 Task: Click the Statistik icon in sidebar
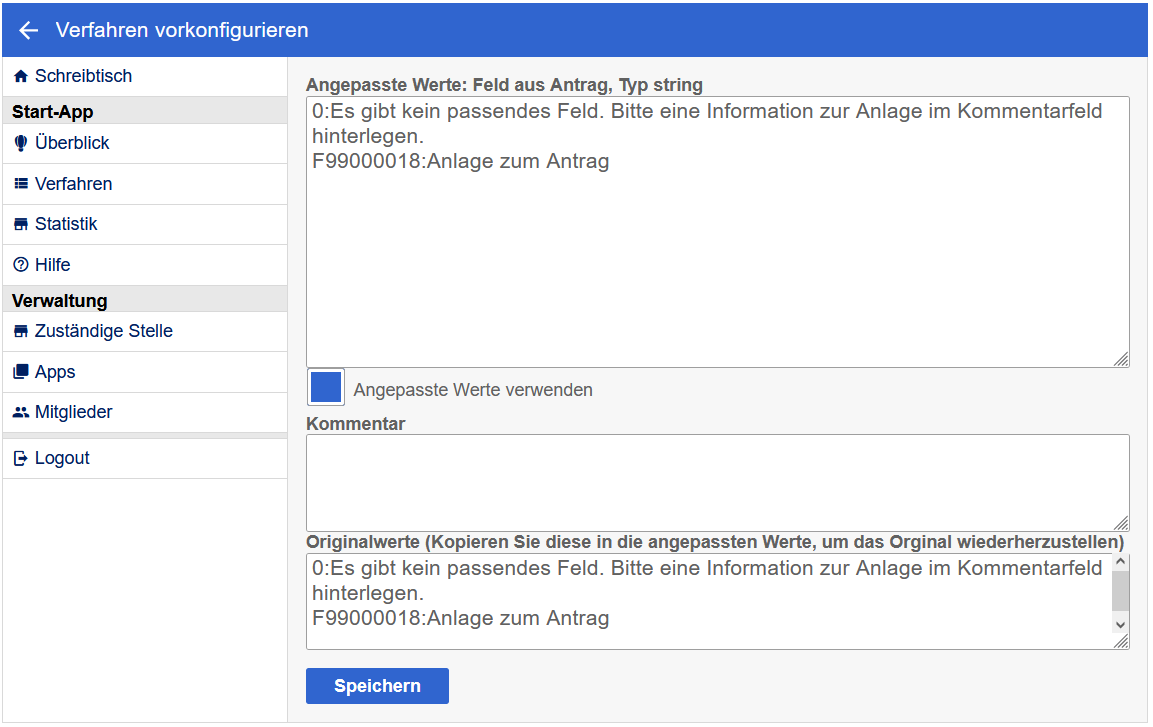point(21,225)
